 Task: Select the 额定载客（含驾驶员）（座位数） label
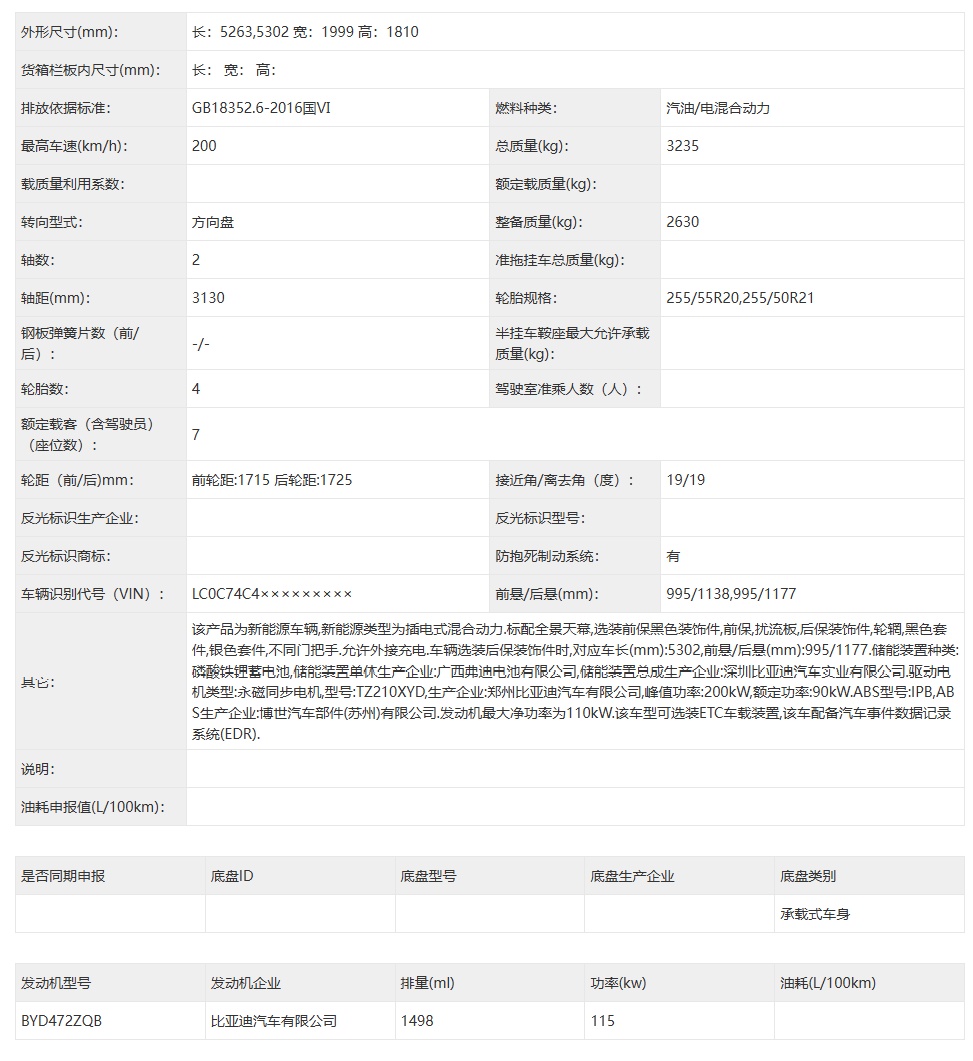(x=88, y=434)
